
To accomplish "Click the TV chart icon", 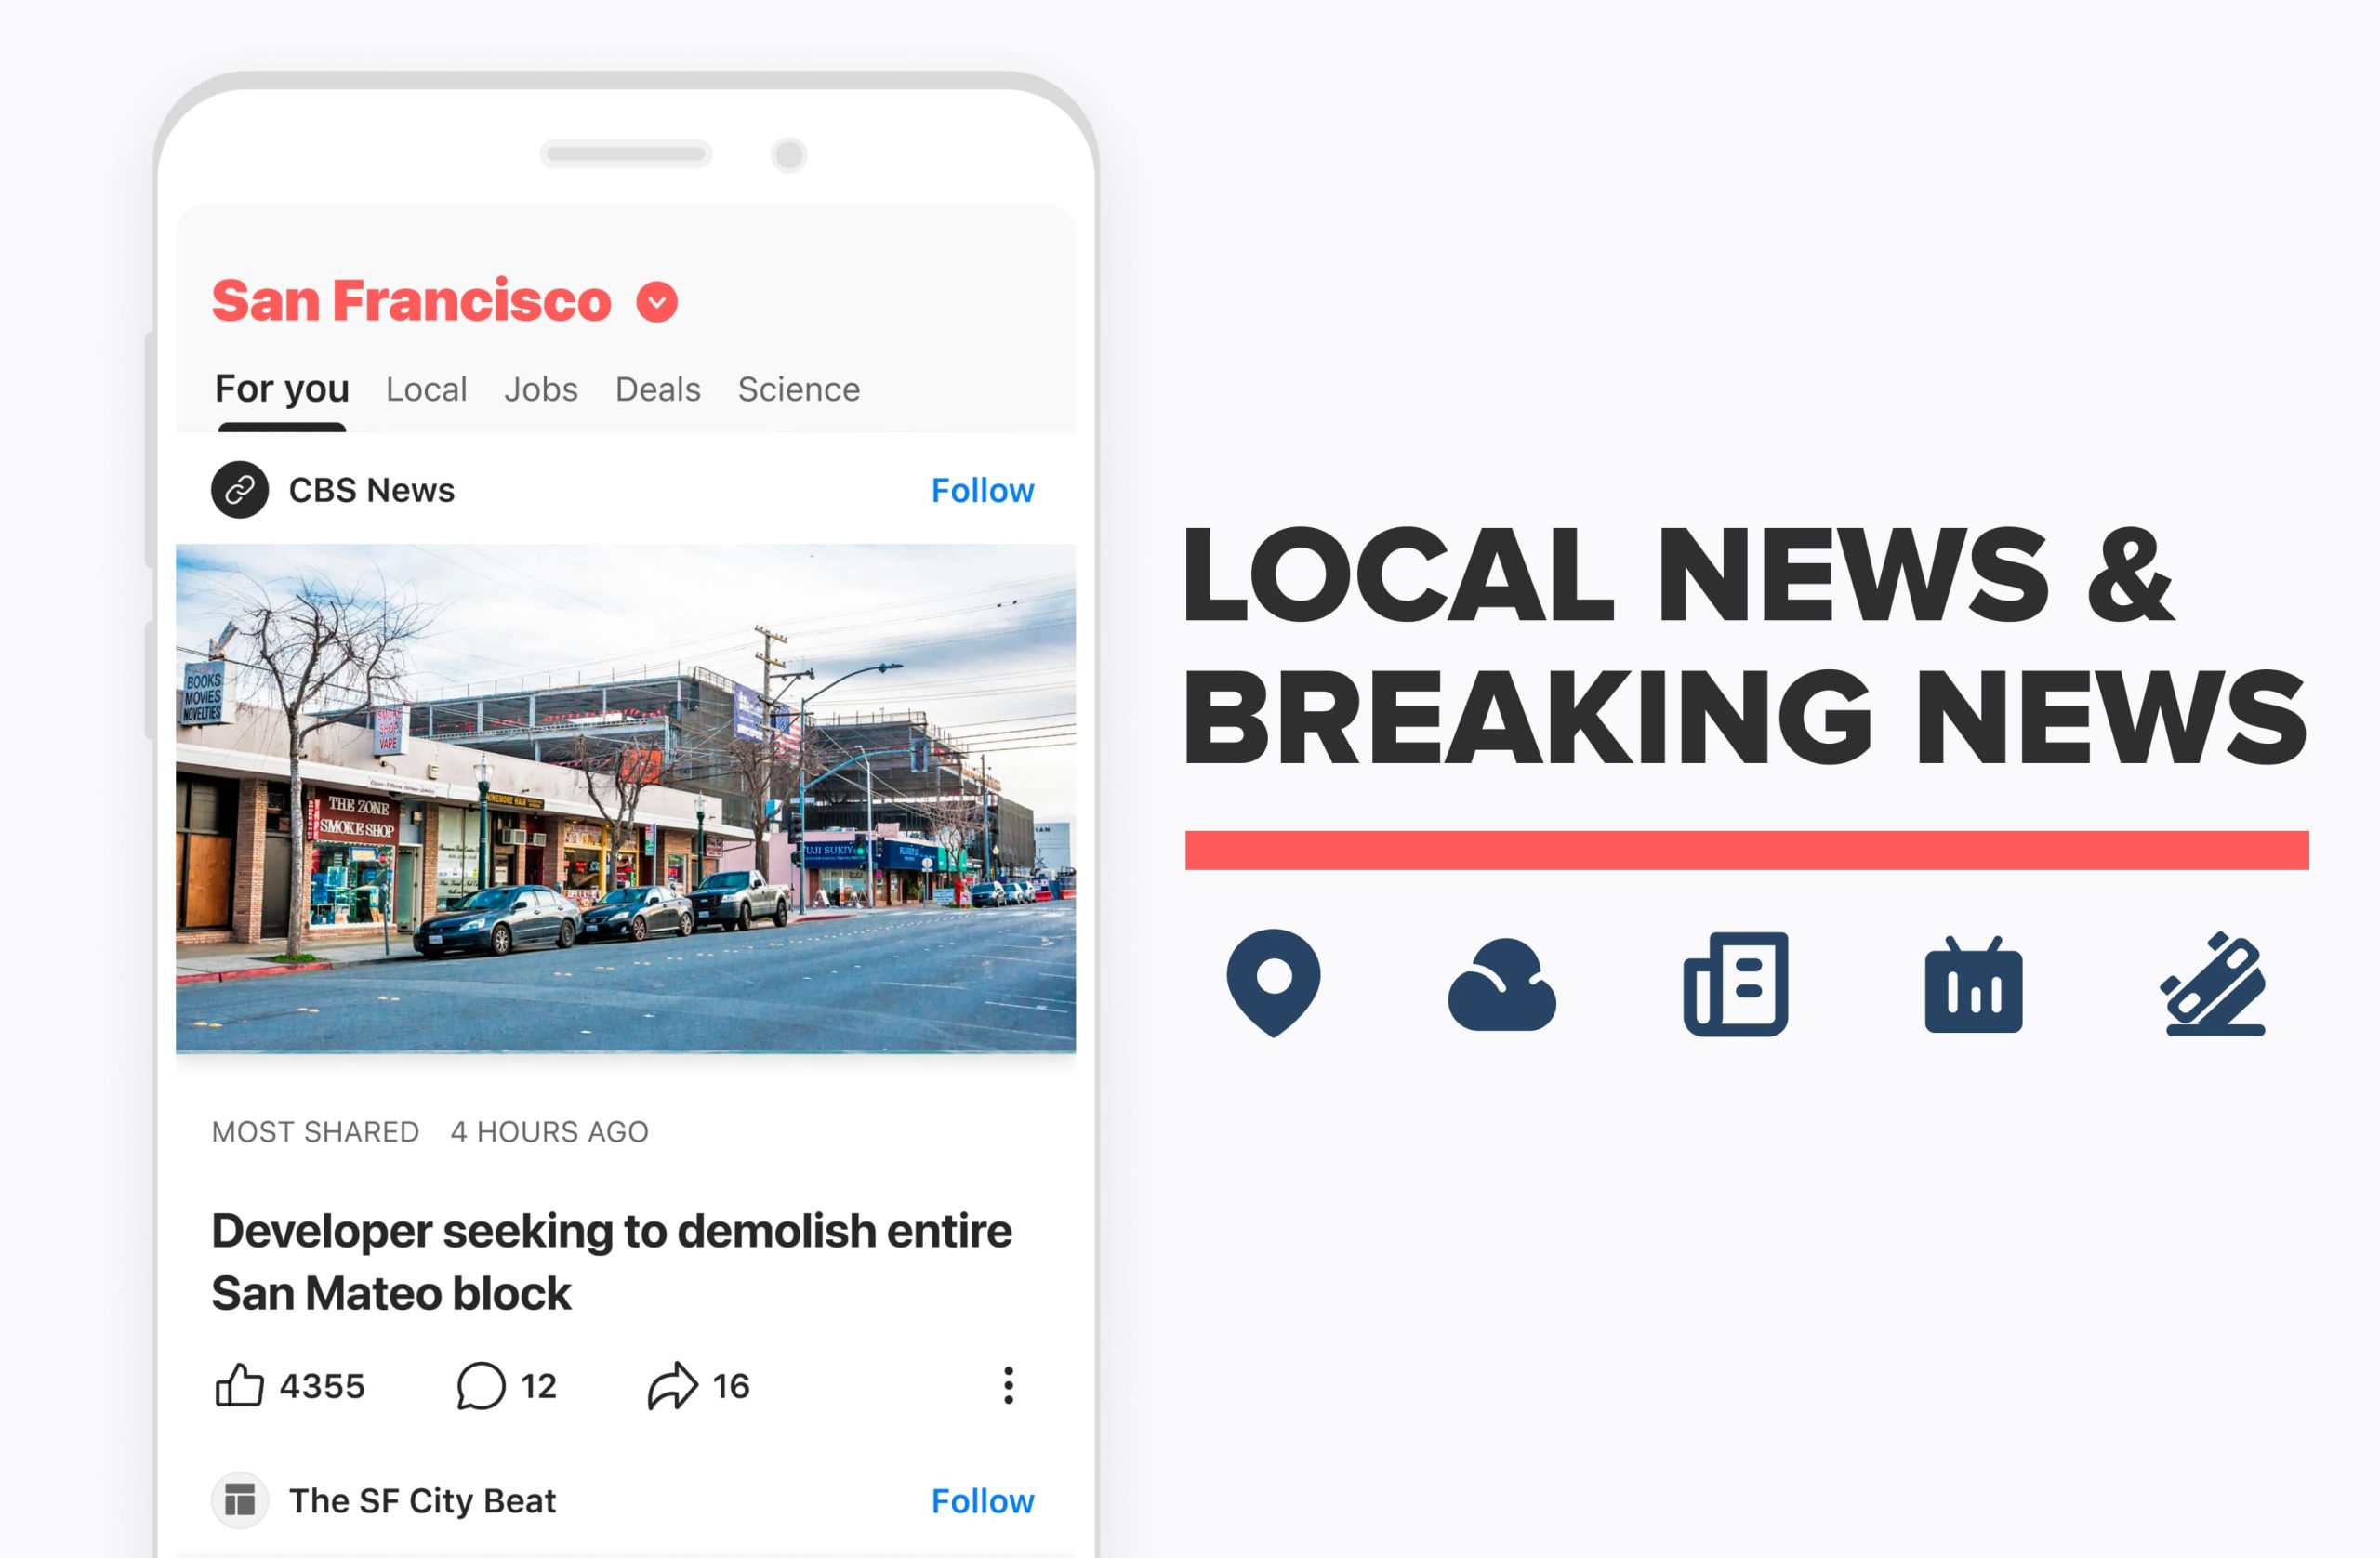I will click(1973, 984).
